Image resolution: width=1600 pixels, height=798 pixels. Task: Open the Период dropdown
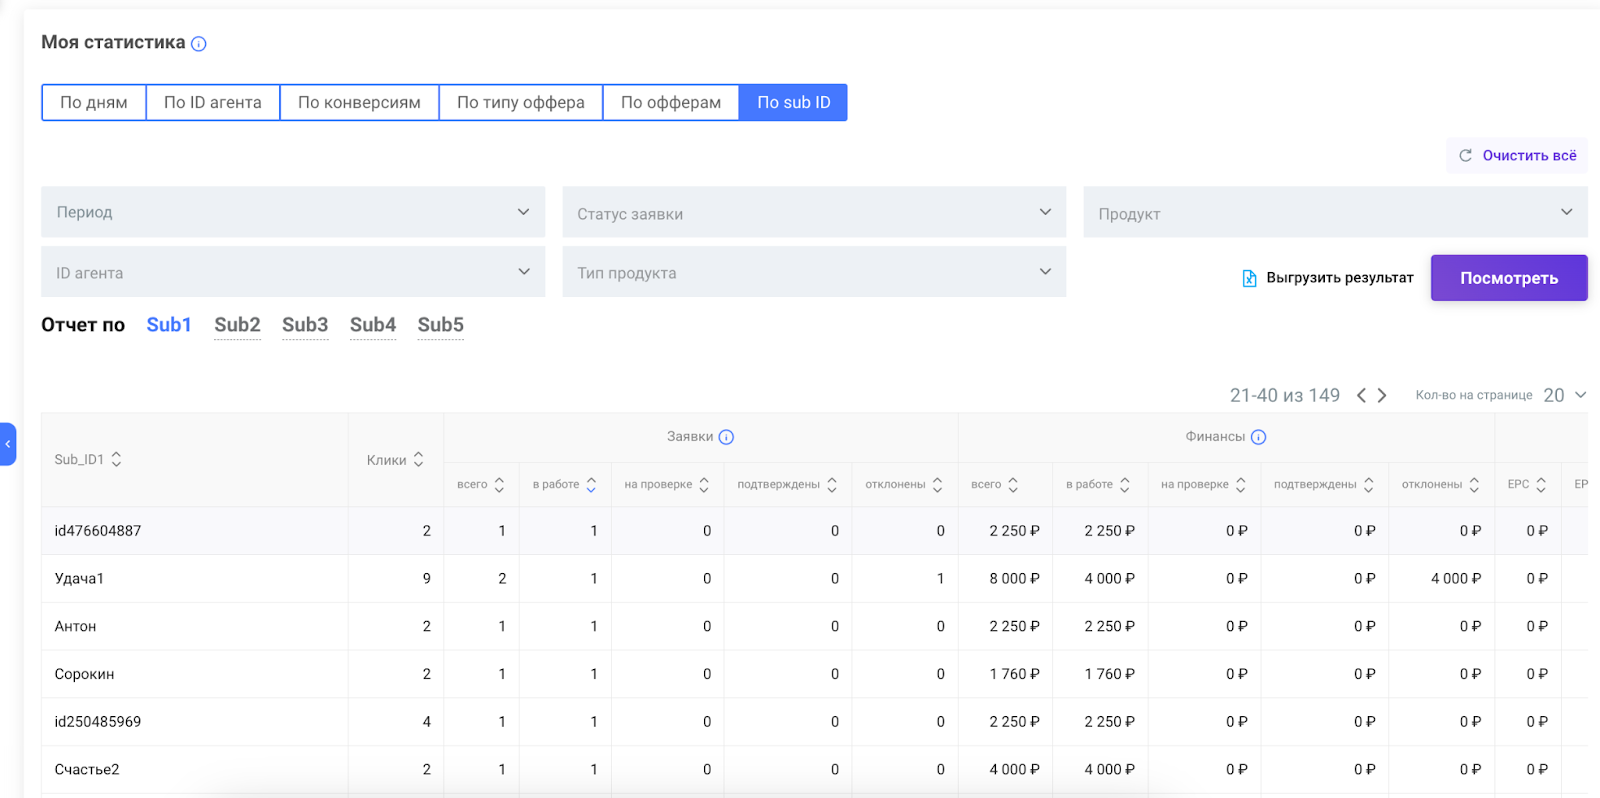[x=293, y=212]
